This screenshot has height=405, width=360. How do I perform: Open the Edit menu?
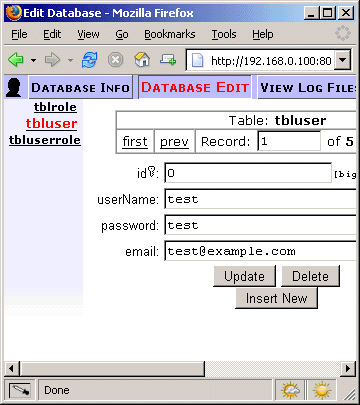click(x=52, y=34)
